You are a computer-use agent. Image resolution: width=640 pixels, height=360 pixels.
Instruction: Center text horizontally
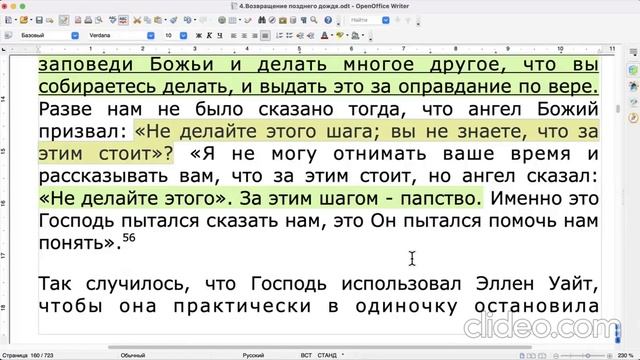(x=244, y=36)
